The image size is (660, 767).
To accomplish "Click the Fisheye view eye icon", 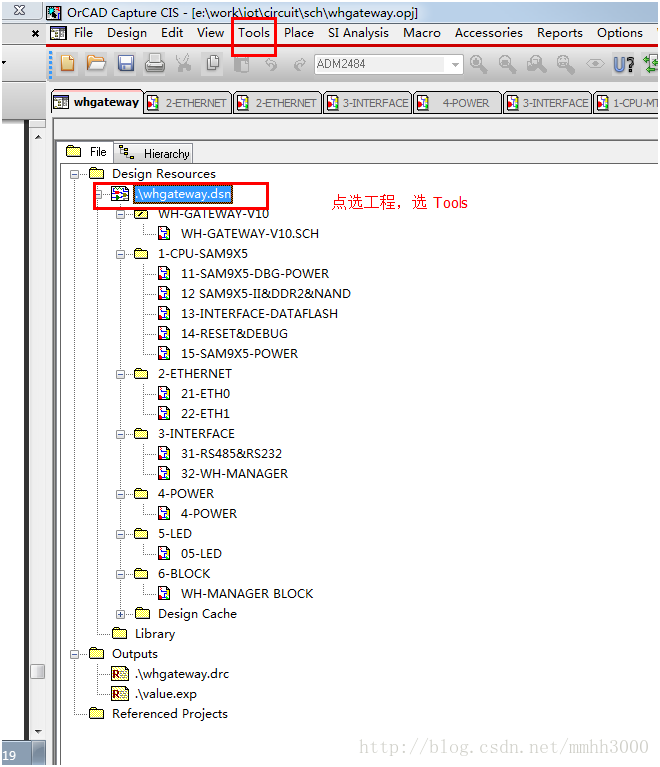I will 595,64.
